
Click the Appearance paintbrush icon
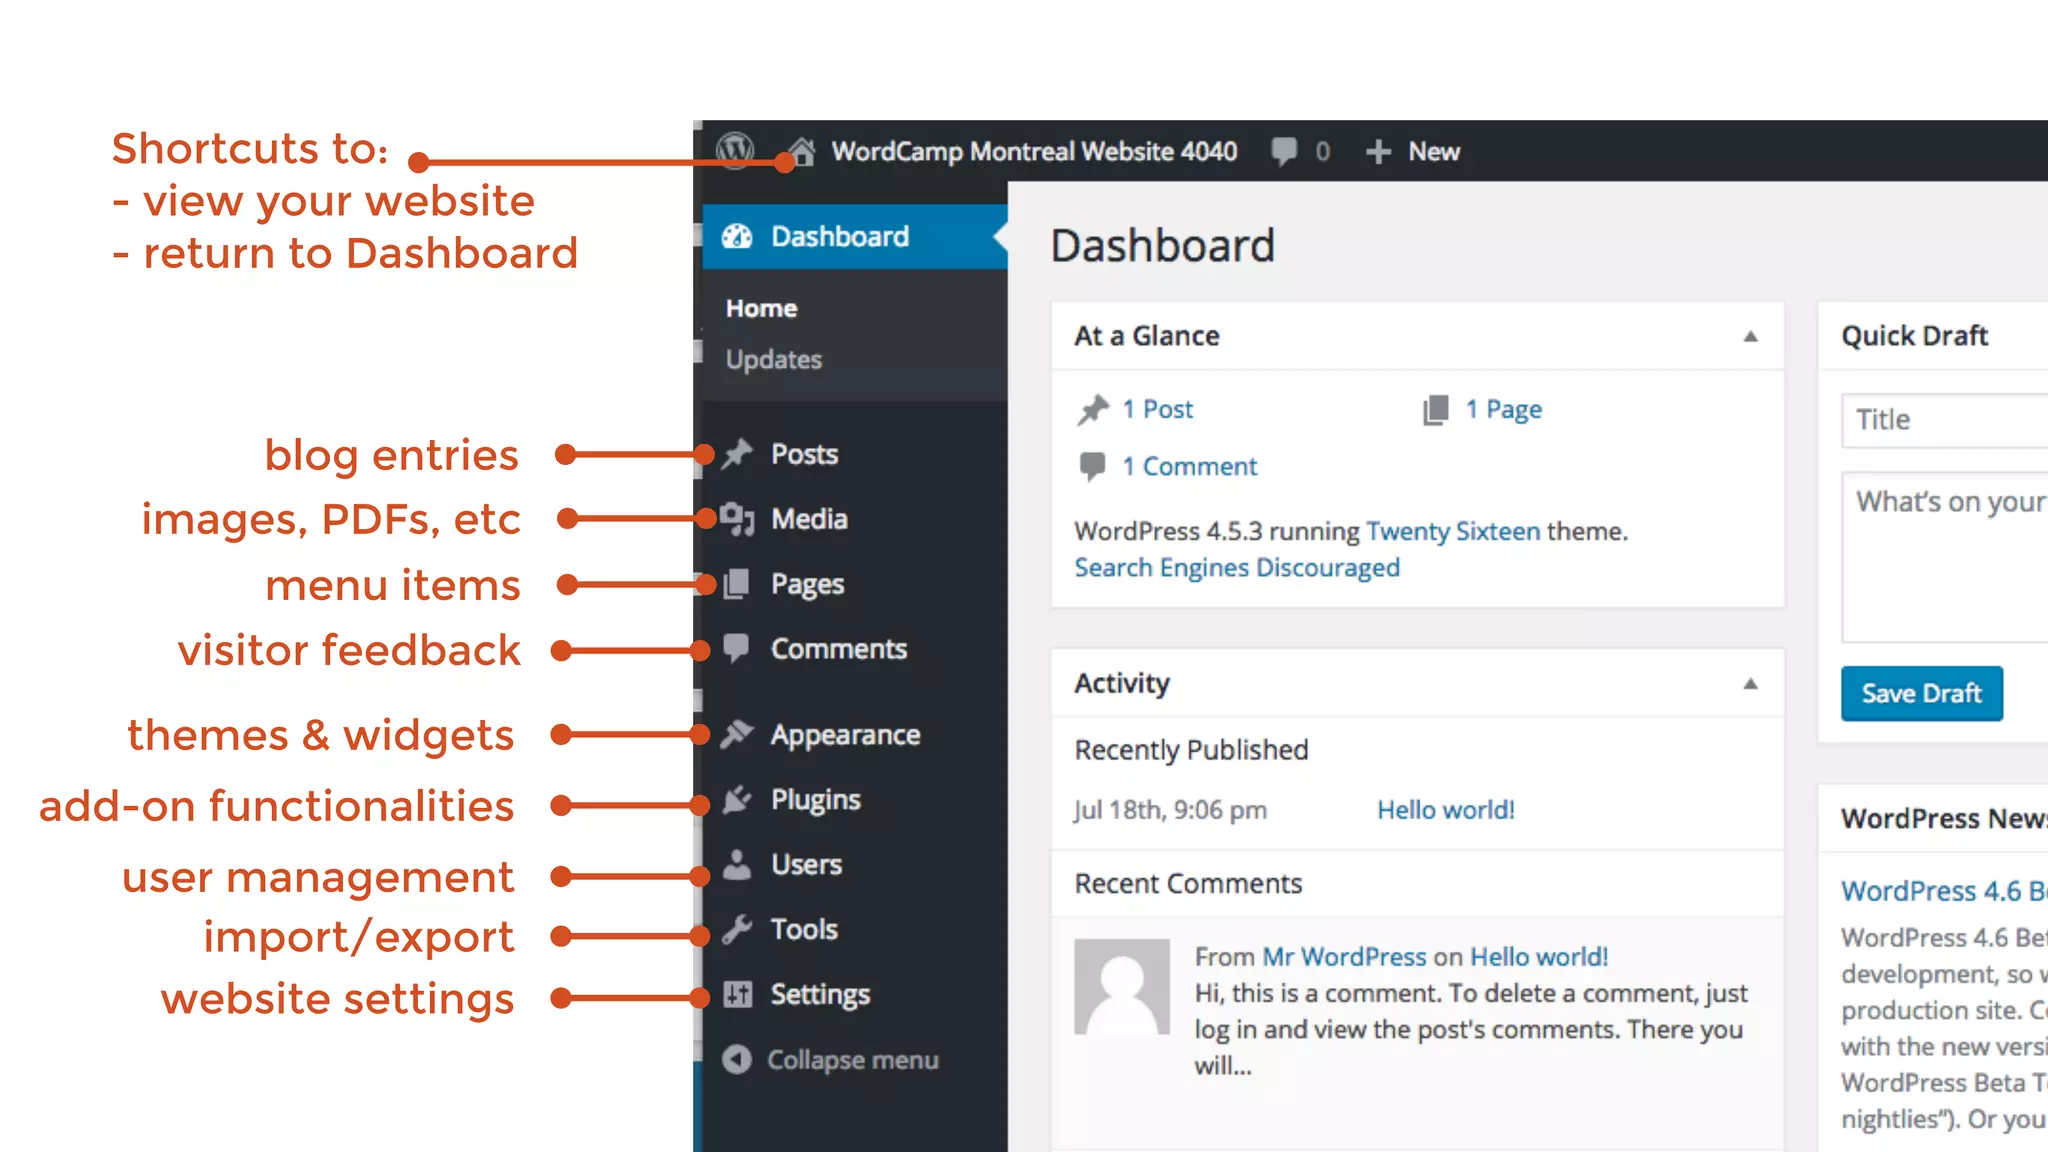[737, 734]
